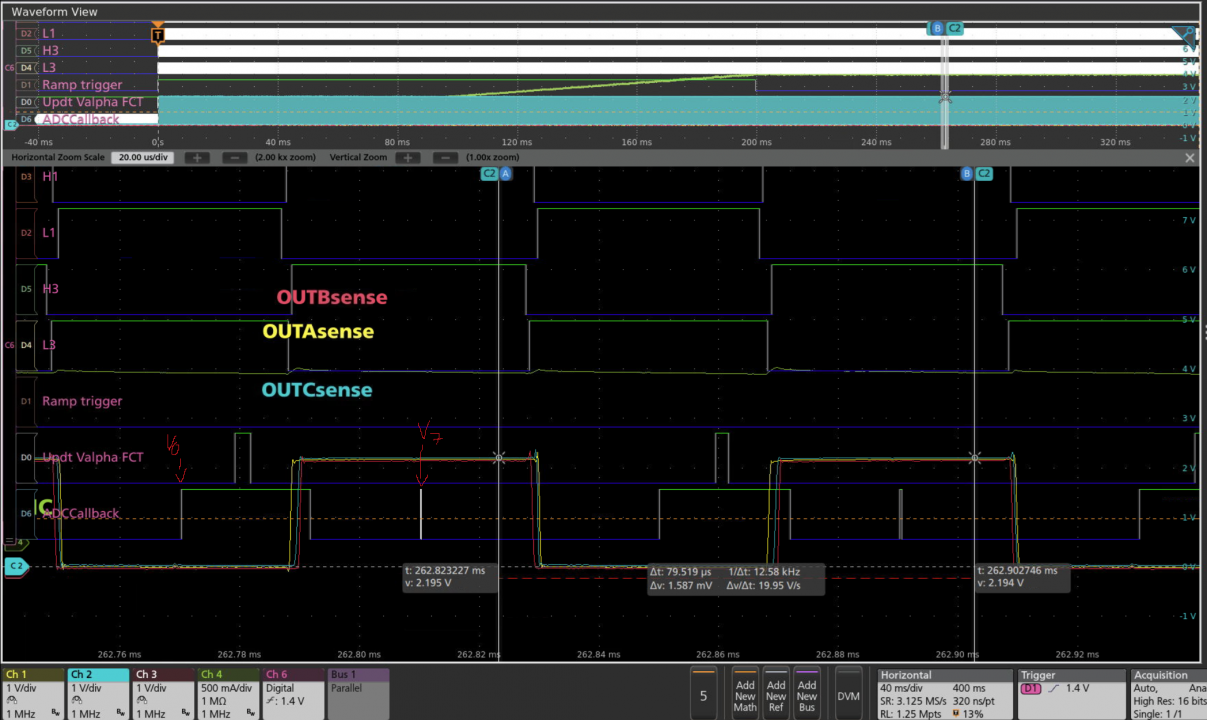1207x720 pixels.
Task: Open the Ch 1 channel badge
Action: click(x=33, y=693)
